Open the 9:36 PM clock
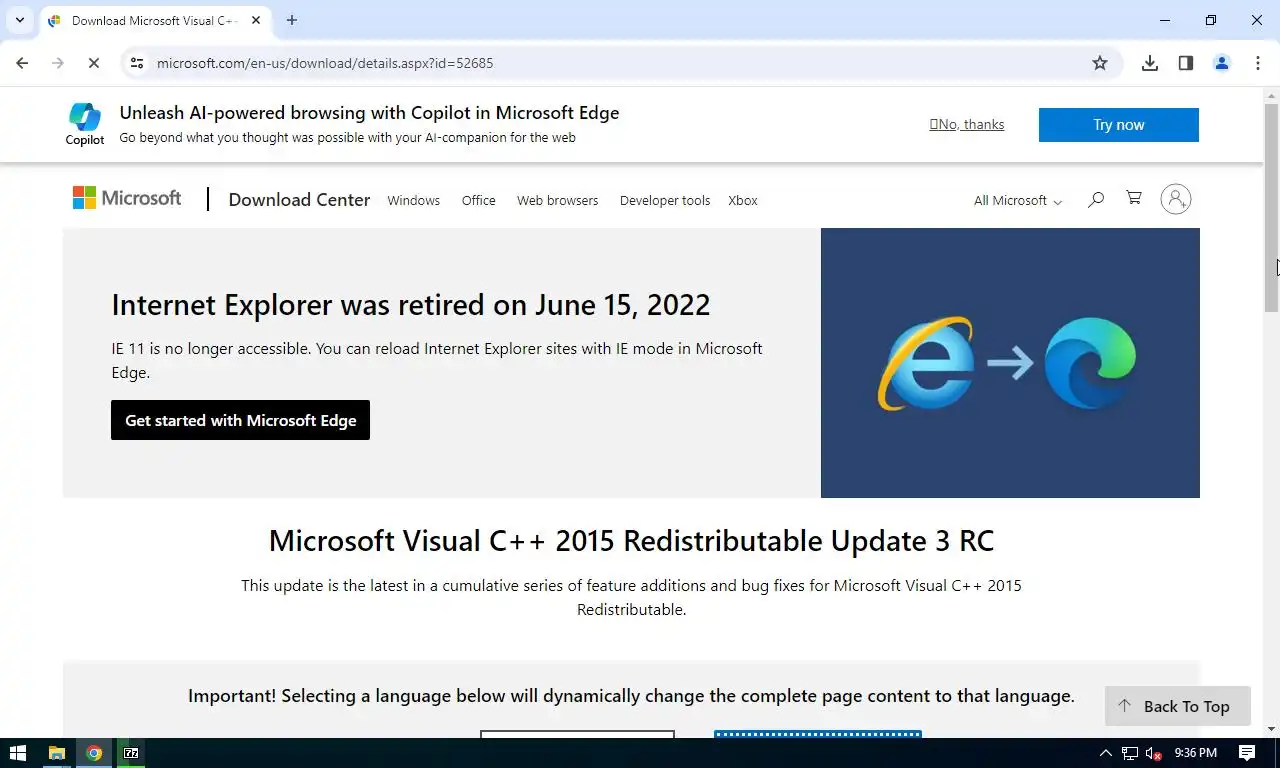 click(1196, 753)
